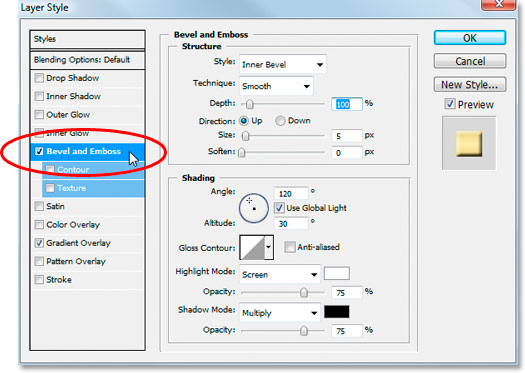
Task: Enable the Inner Shadow checkbox
Action: point(39,96)
